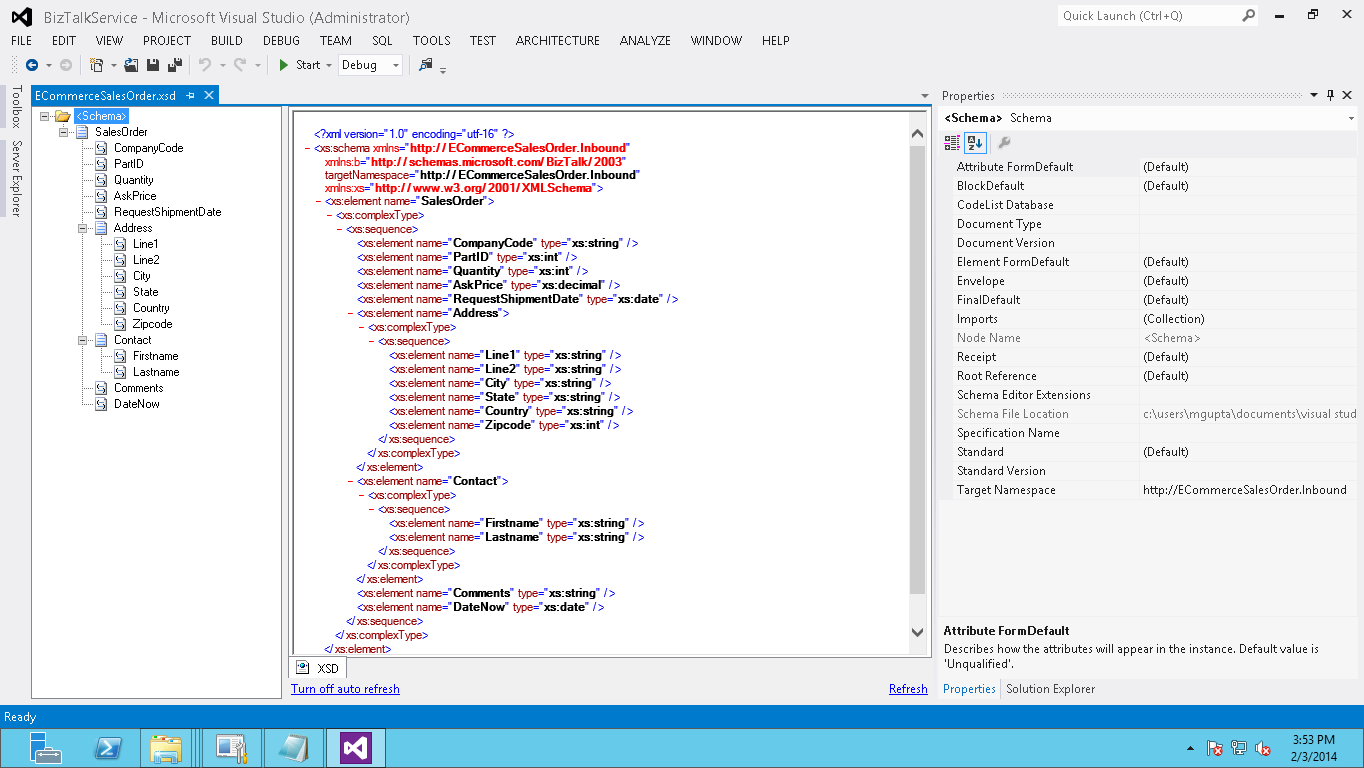Switch to the Solution Explorer tab
The width and height of the screenshot is (1364, 768).
pos(1050,689)
